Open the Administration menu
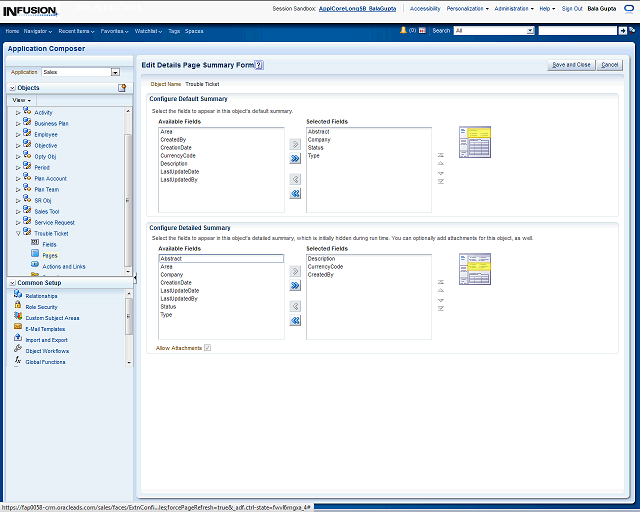Image resolution: width=640 pixels, height=512 pixels. coord(513,8)
